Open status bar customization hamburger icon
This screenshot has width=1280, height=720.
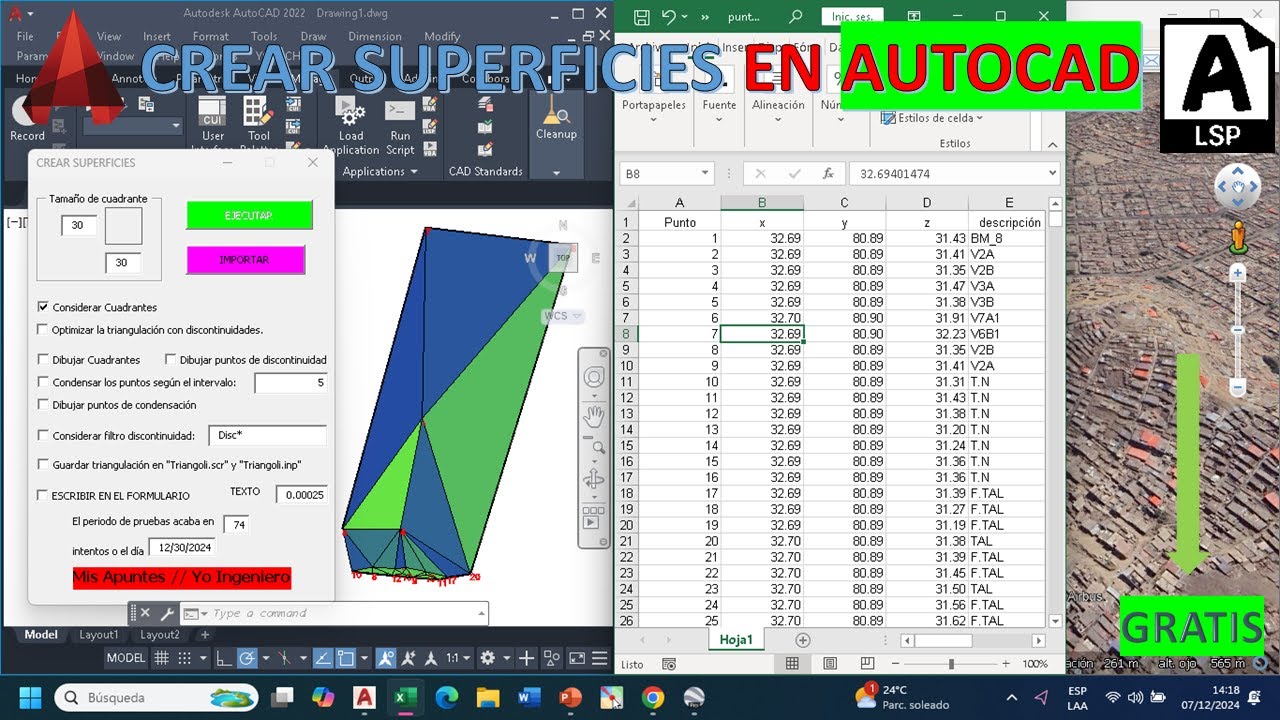click(600, 658)
